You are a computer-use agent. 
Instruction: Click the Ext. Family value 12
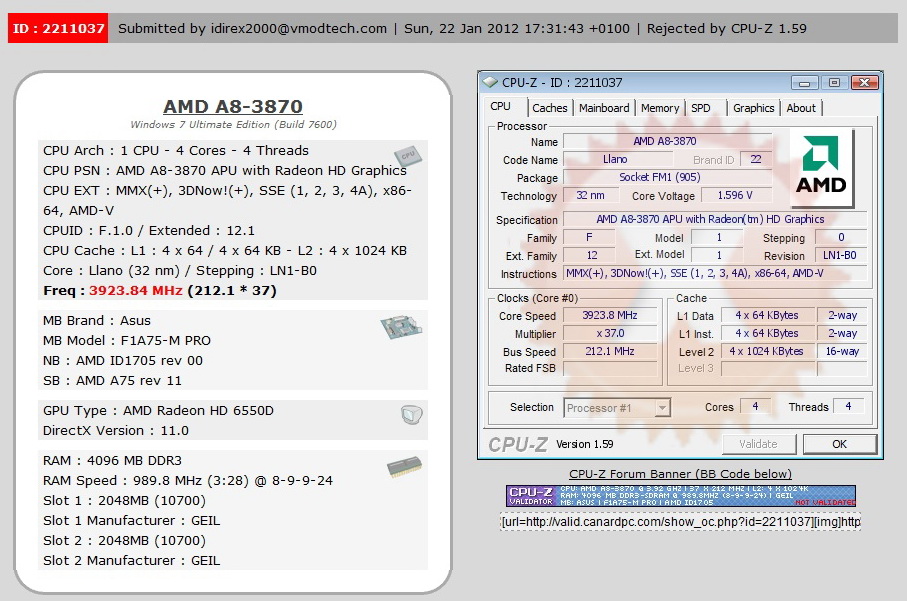click(x=590, y=255)
